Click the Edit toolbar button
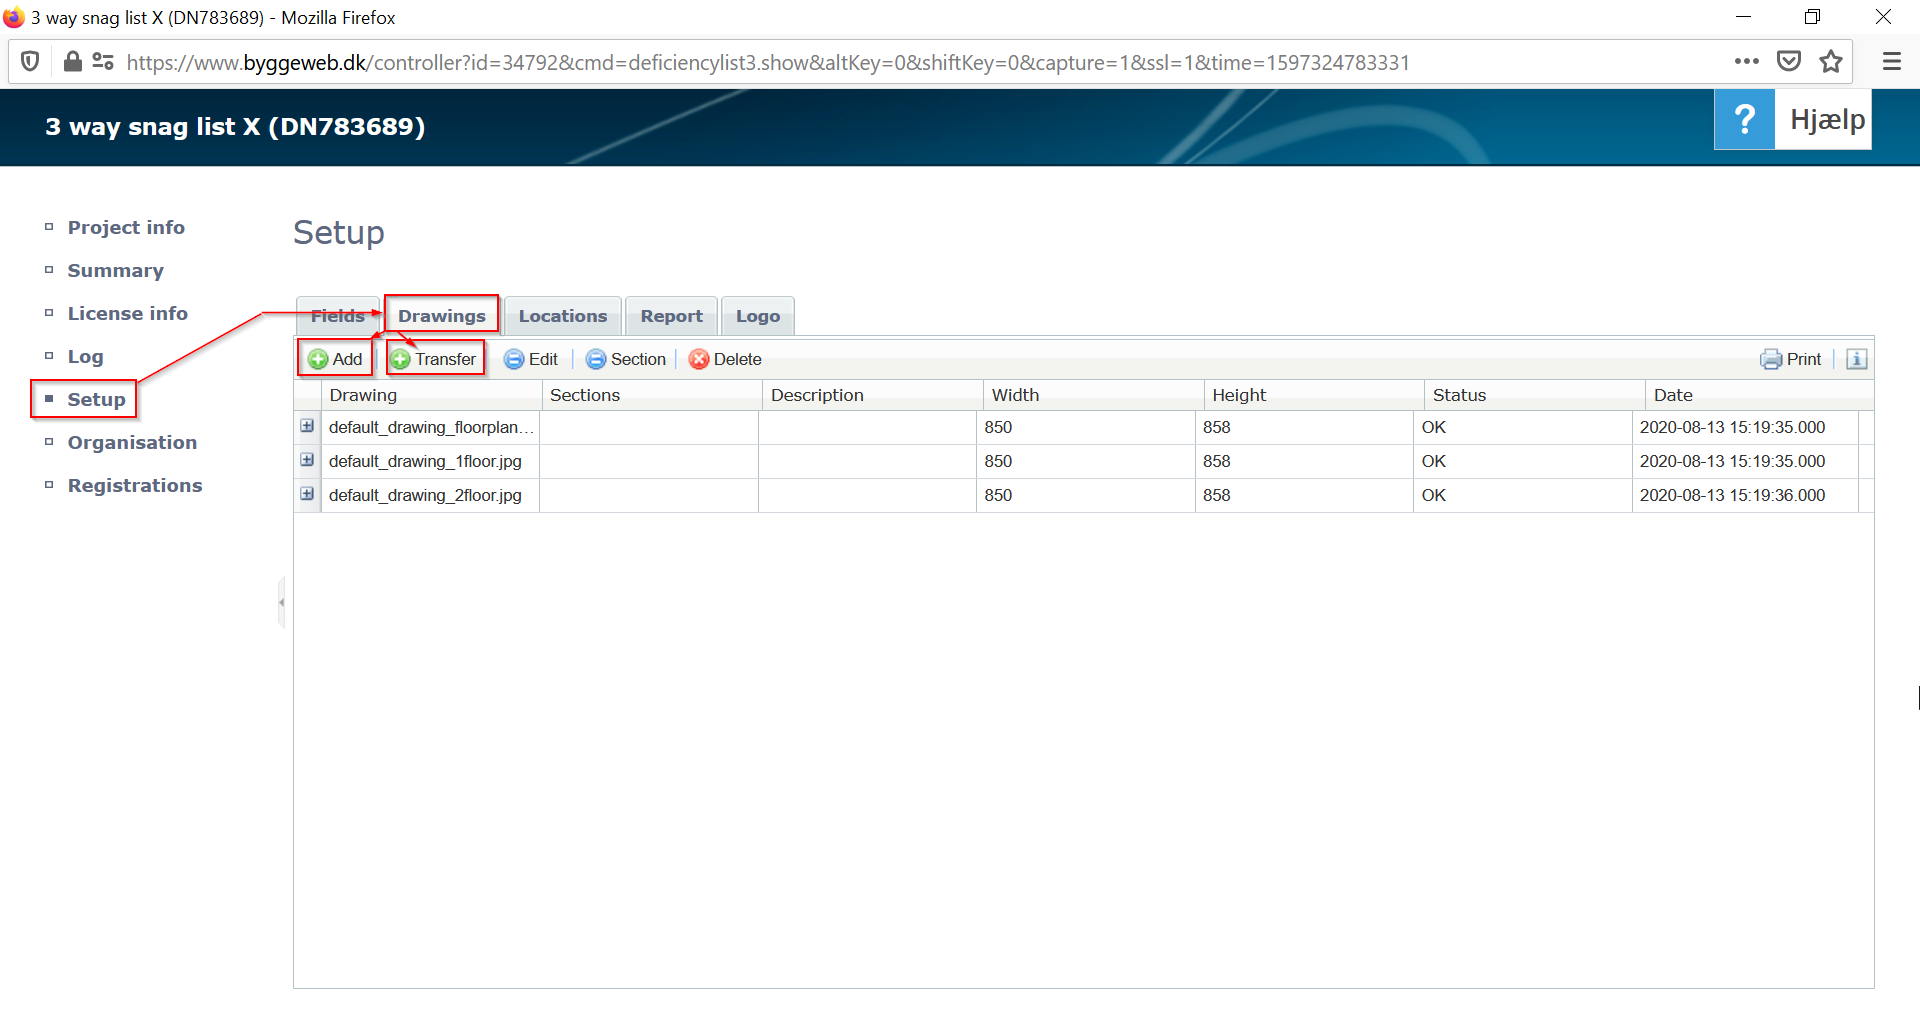This screenshot has width=1920, height=1019. coord(531,359)
